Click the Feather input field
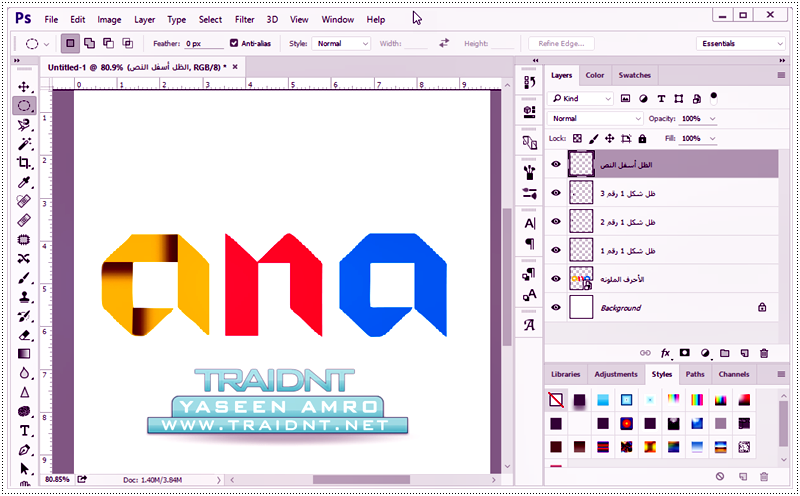The width and height of the screenshot is (800, 496). point(204,43)
